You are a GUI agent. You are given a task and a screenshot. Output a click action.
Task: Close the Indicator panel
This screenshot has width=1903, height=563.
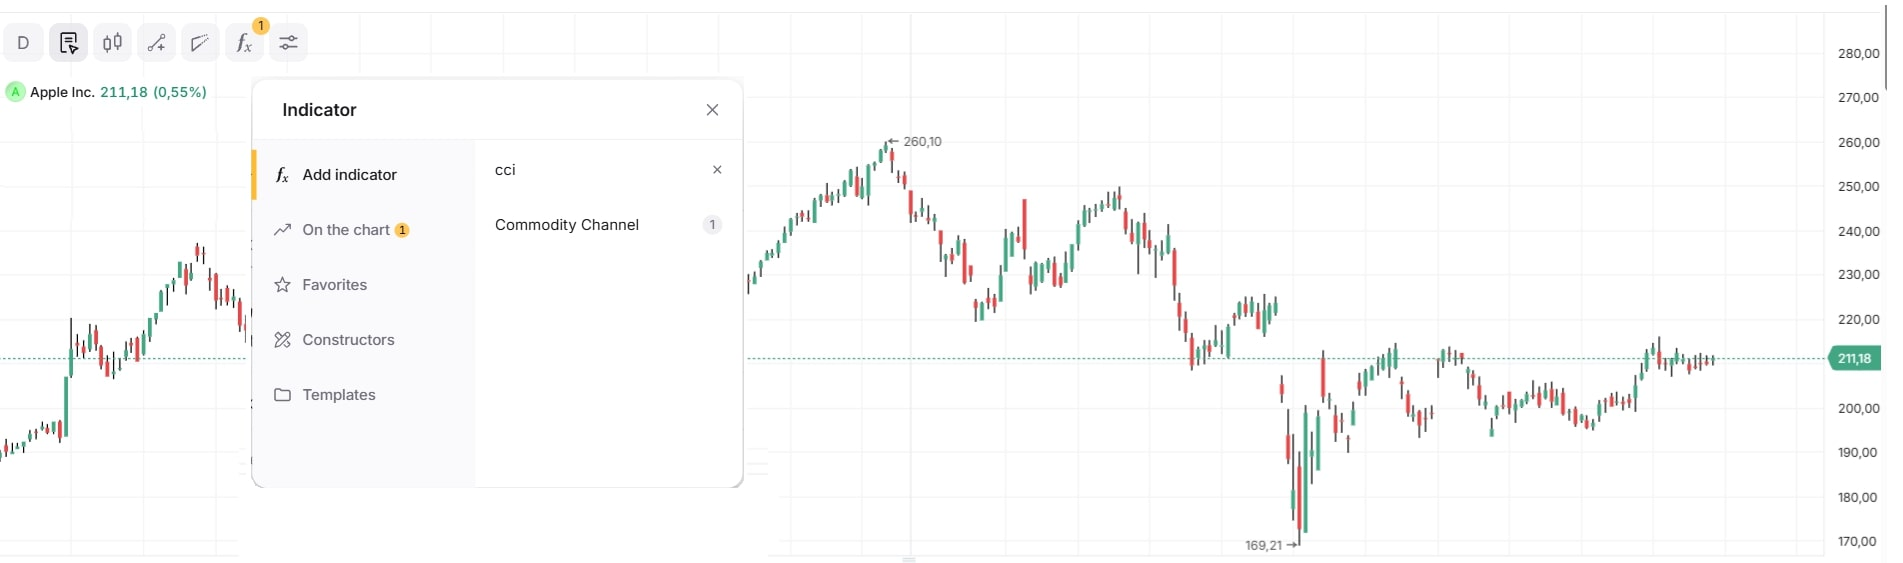712,110
